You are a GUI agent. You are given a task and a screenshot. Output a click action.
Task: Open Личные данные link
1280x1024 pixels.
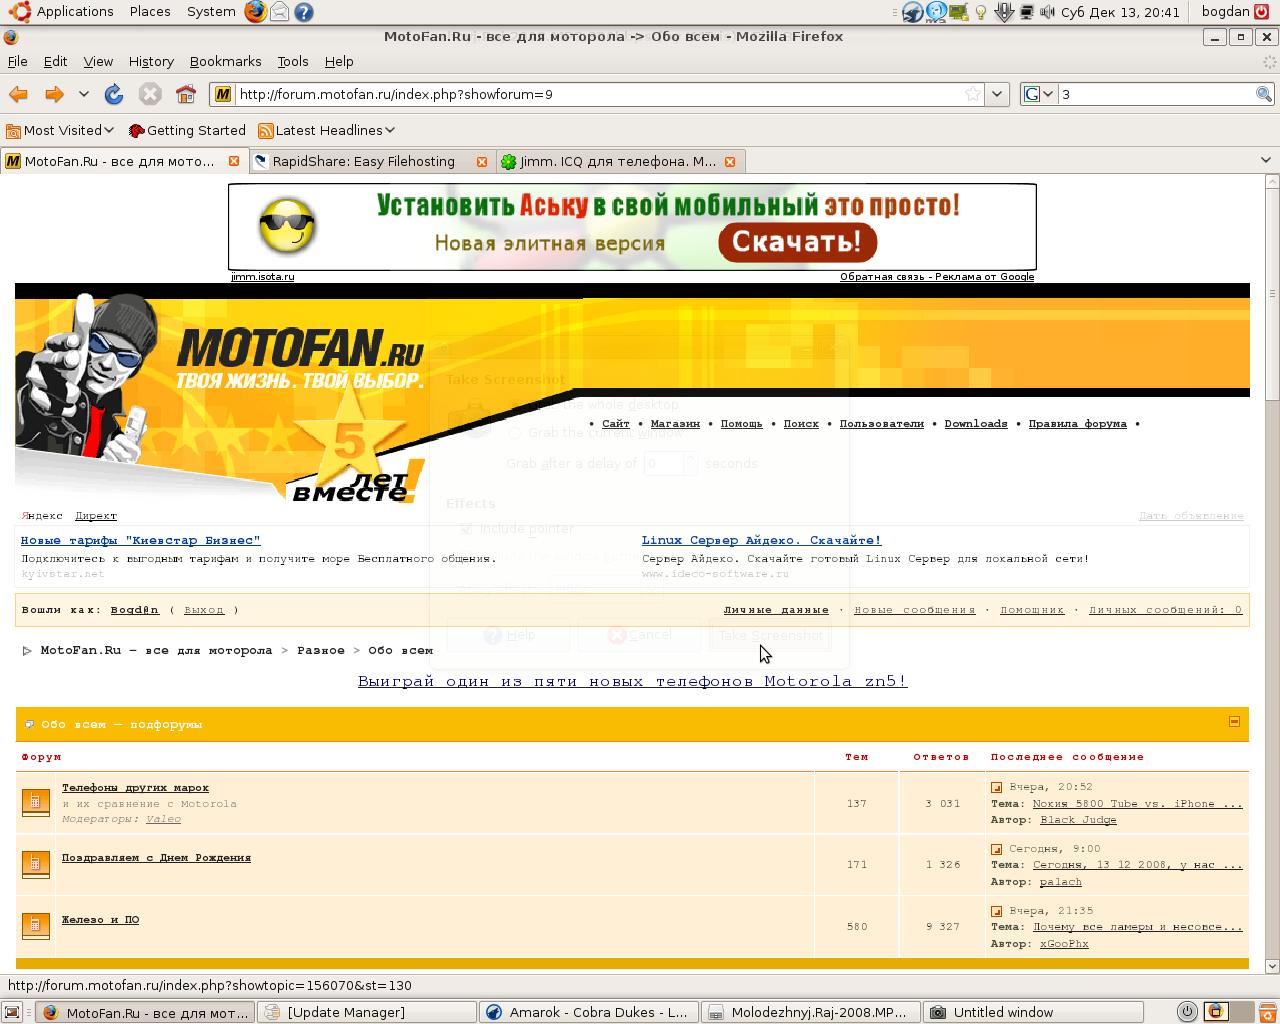tap(776, 609)
